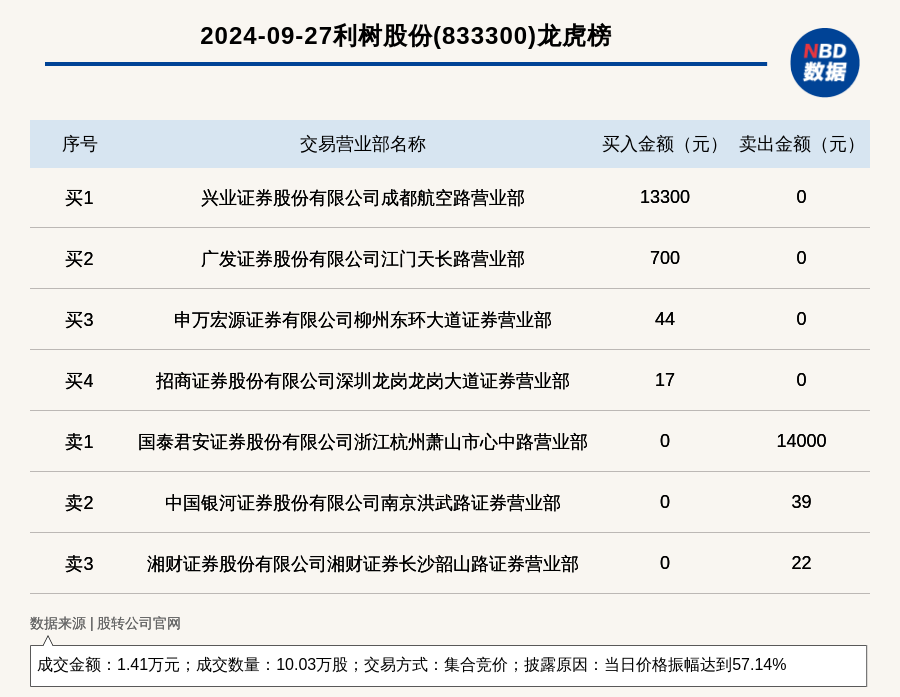This screenshot has width=900, height=697.
Task: Click the 买2 row label
Action: 79,259
